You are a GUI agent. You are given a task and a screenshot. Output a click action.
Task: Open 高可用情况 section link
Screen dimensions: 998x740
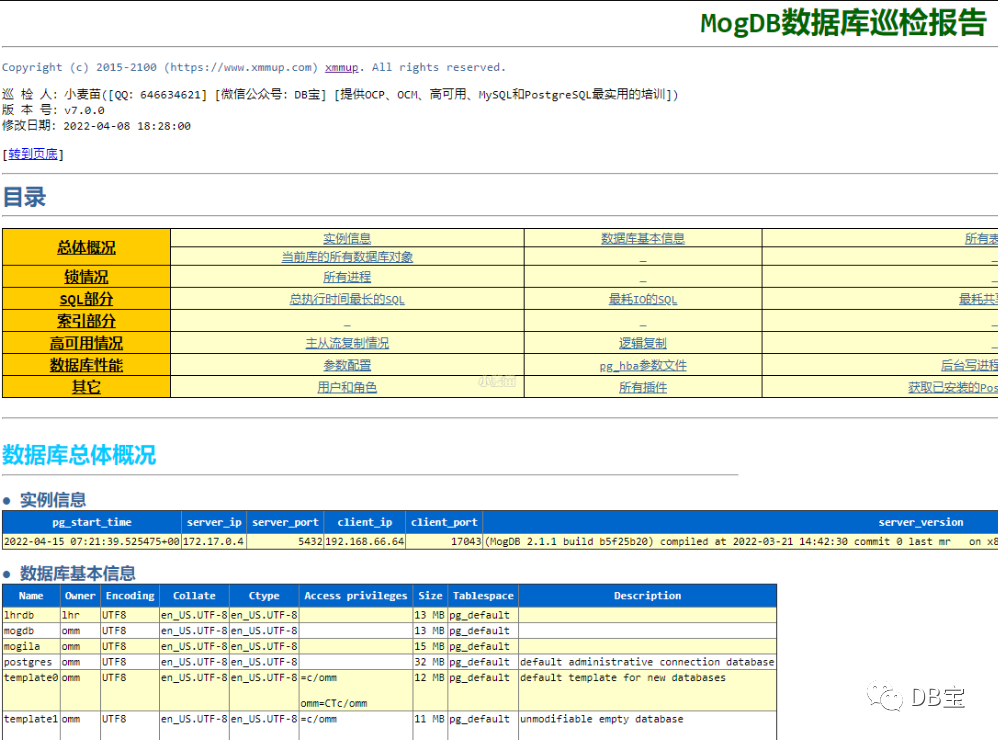coord(86,343)
